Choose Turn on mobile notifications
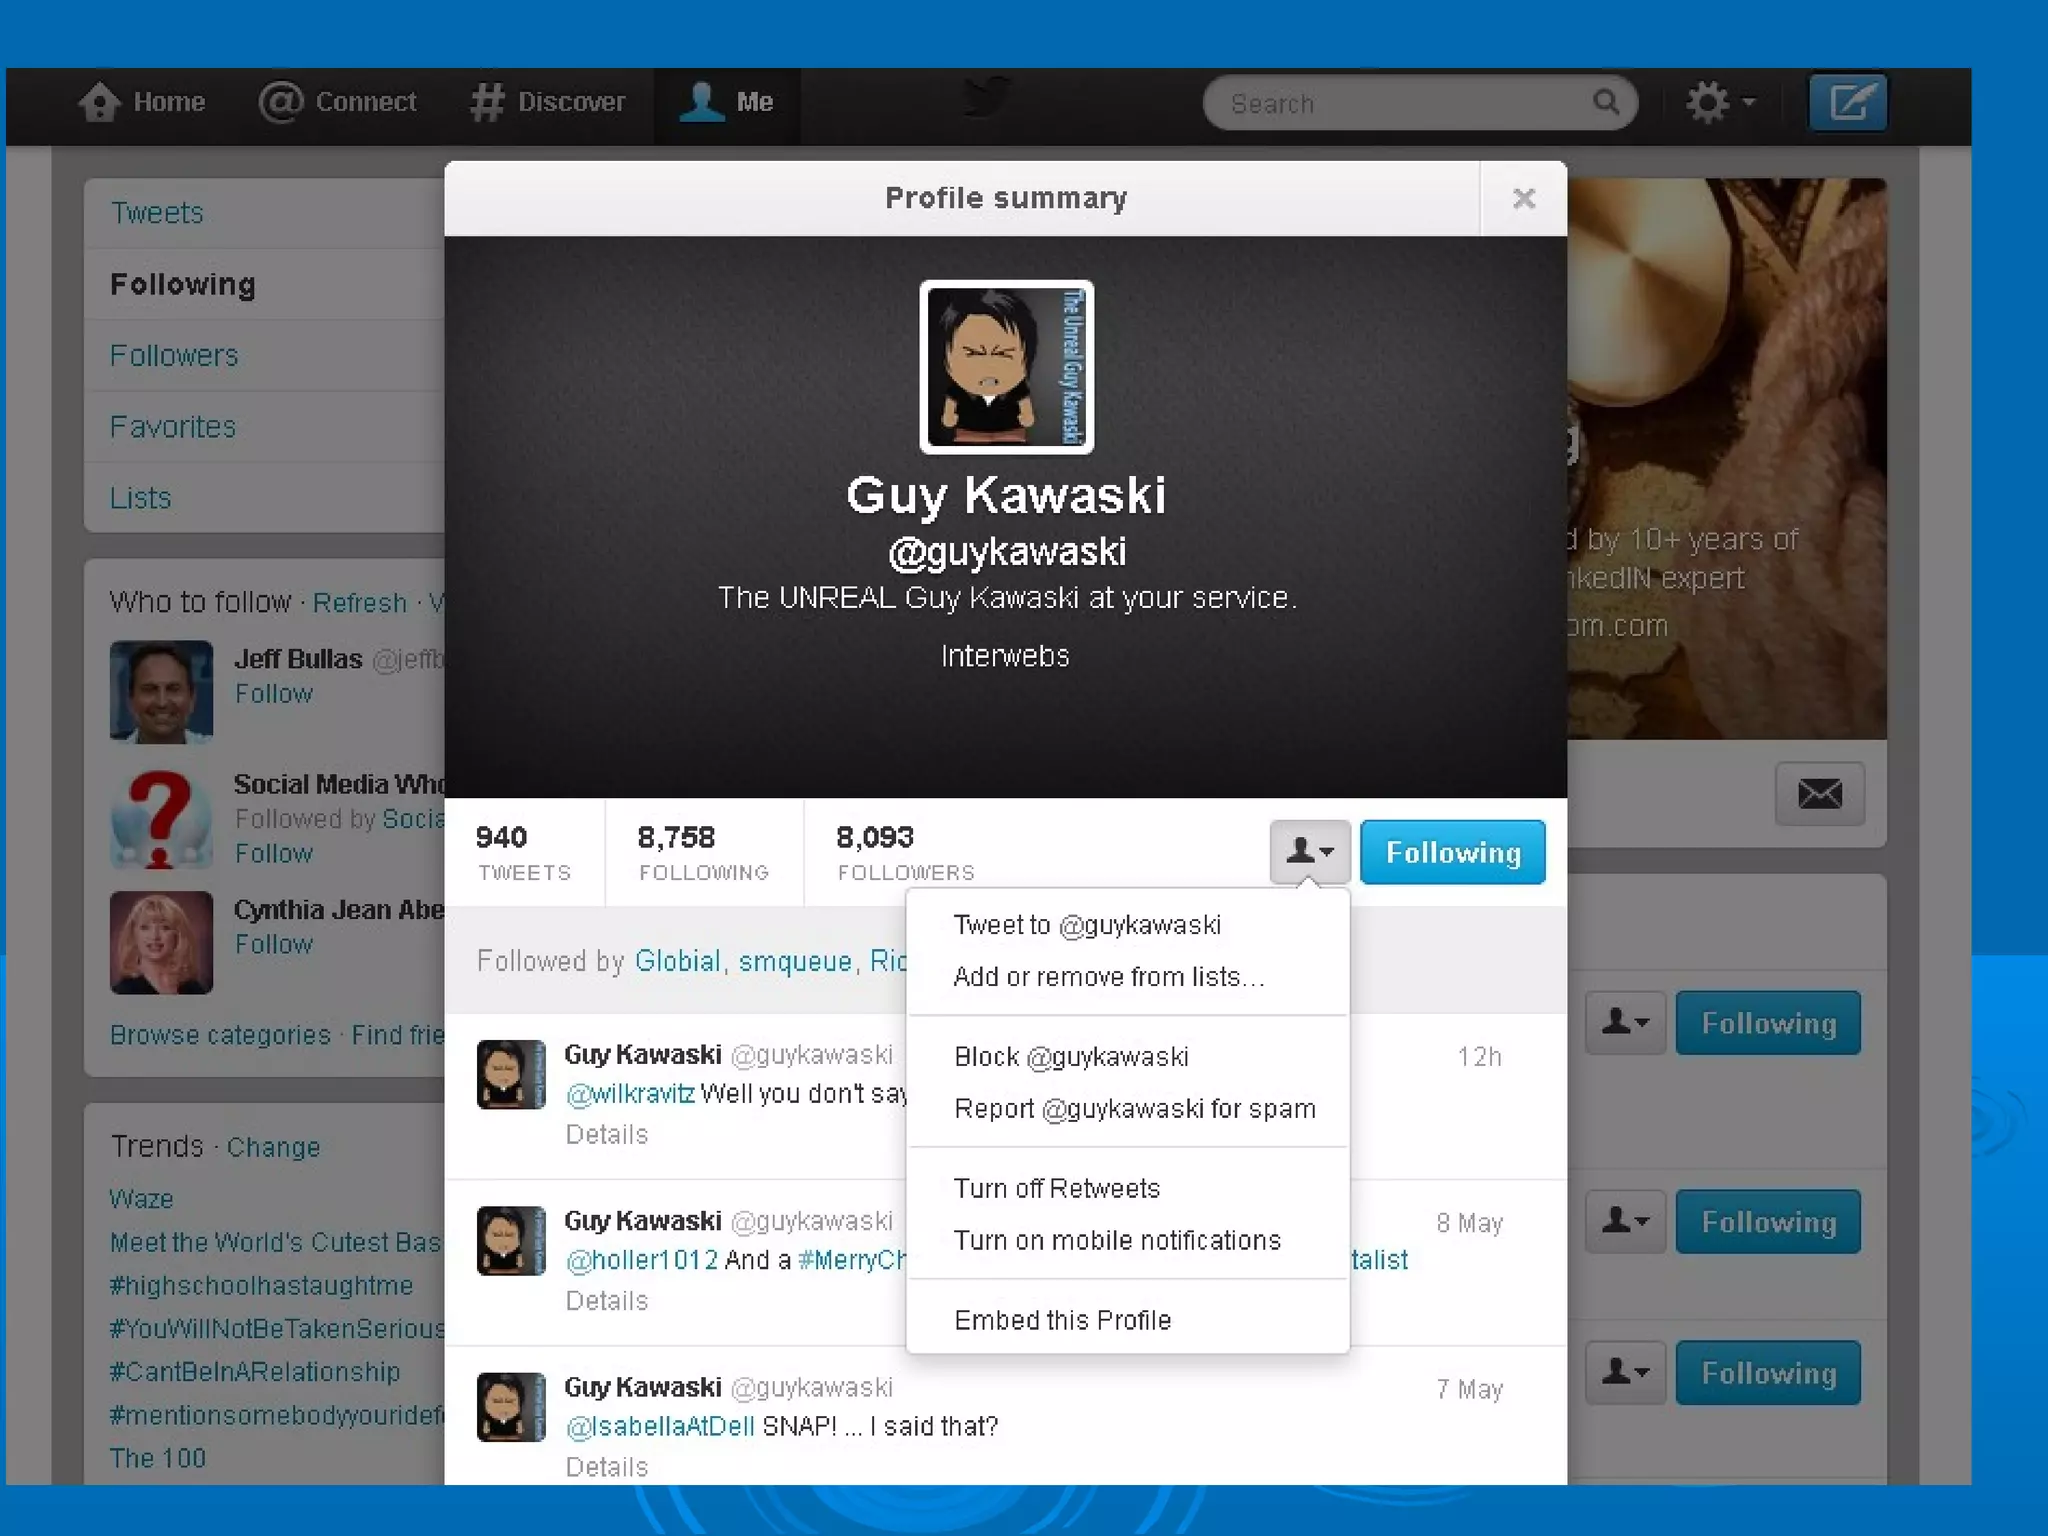The image size is (2048, 1536). pos(1116,1240)
